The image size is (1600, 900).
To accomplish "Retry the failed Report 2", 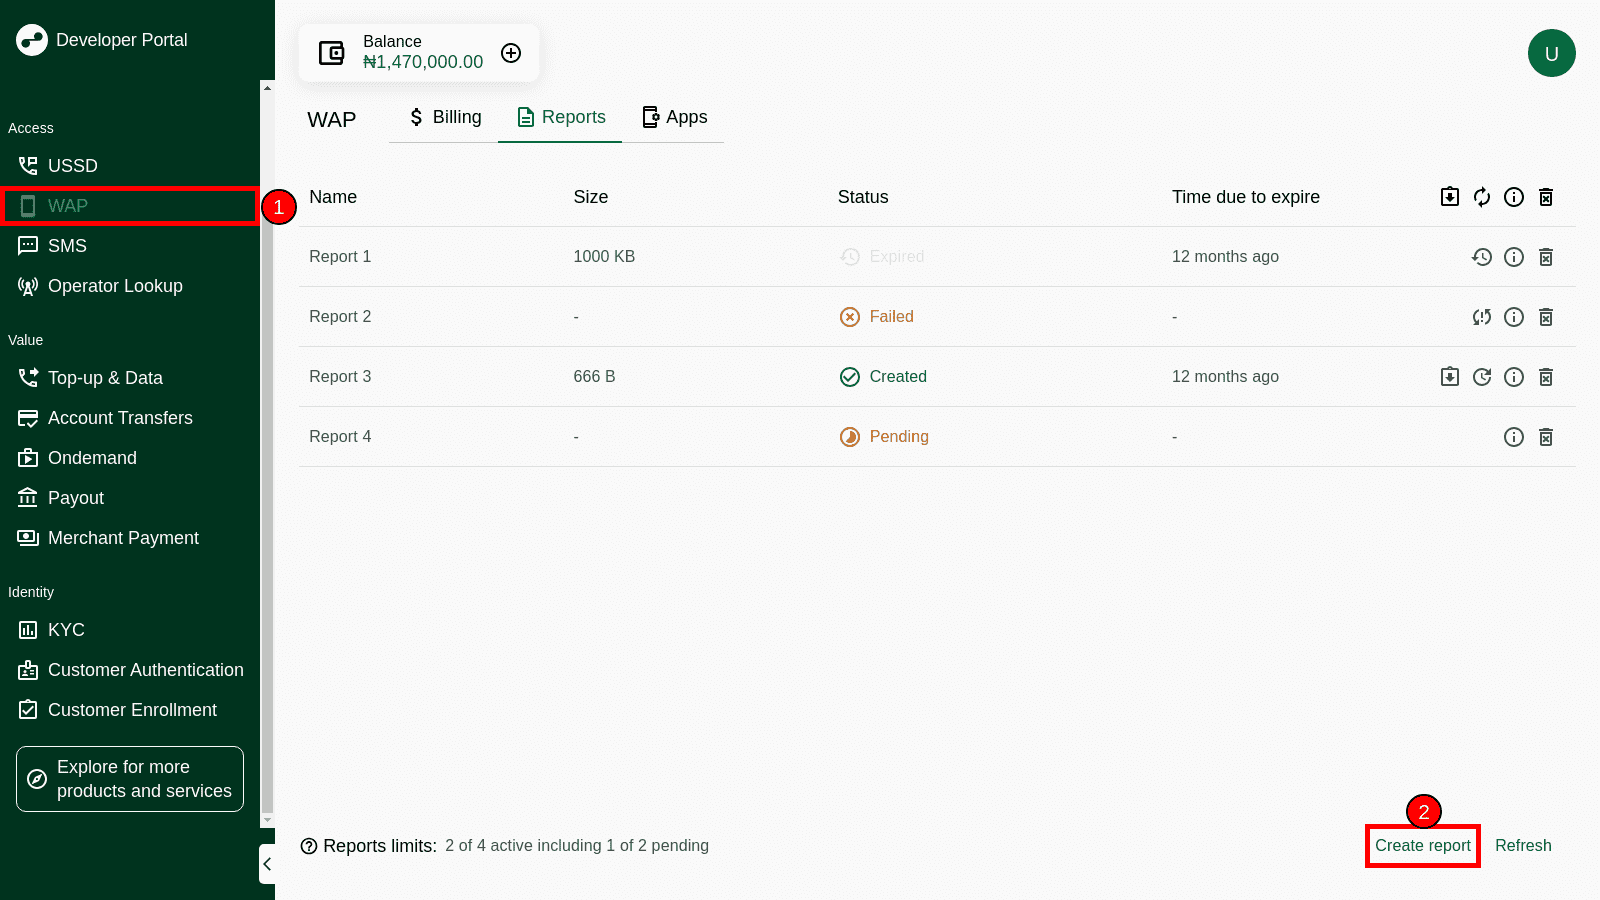I will pyautogui.click(x=1481, y=317).
